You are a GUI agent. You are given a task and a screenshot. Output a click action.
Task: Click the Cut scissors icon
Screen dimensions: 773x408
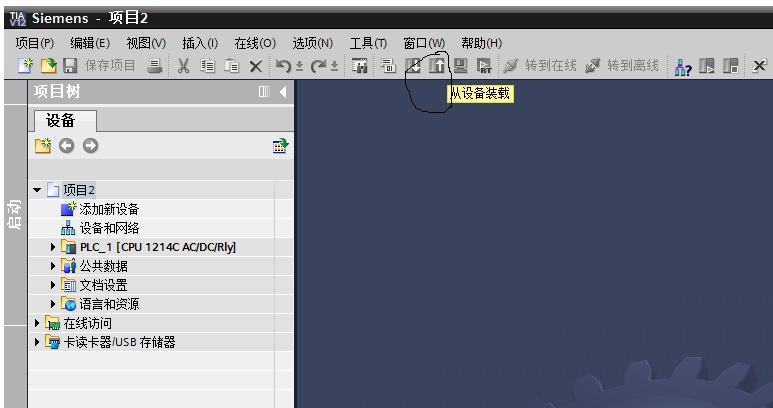183,66
